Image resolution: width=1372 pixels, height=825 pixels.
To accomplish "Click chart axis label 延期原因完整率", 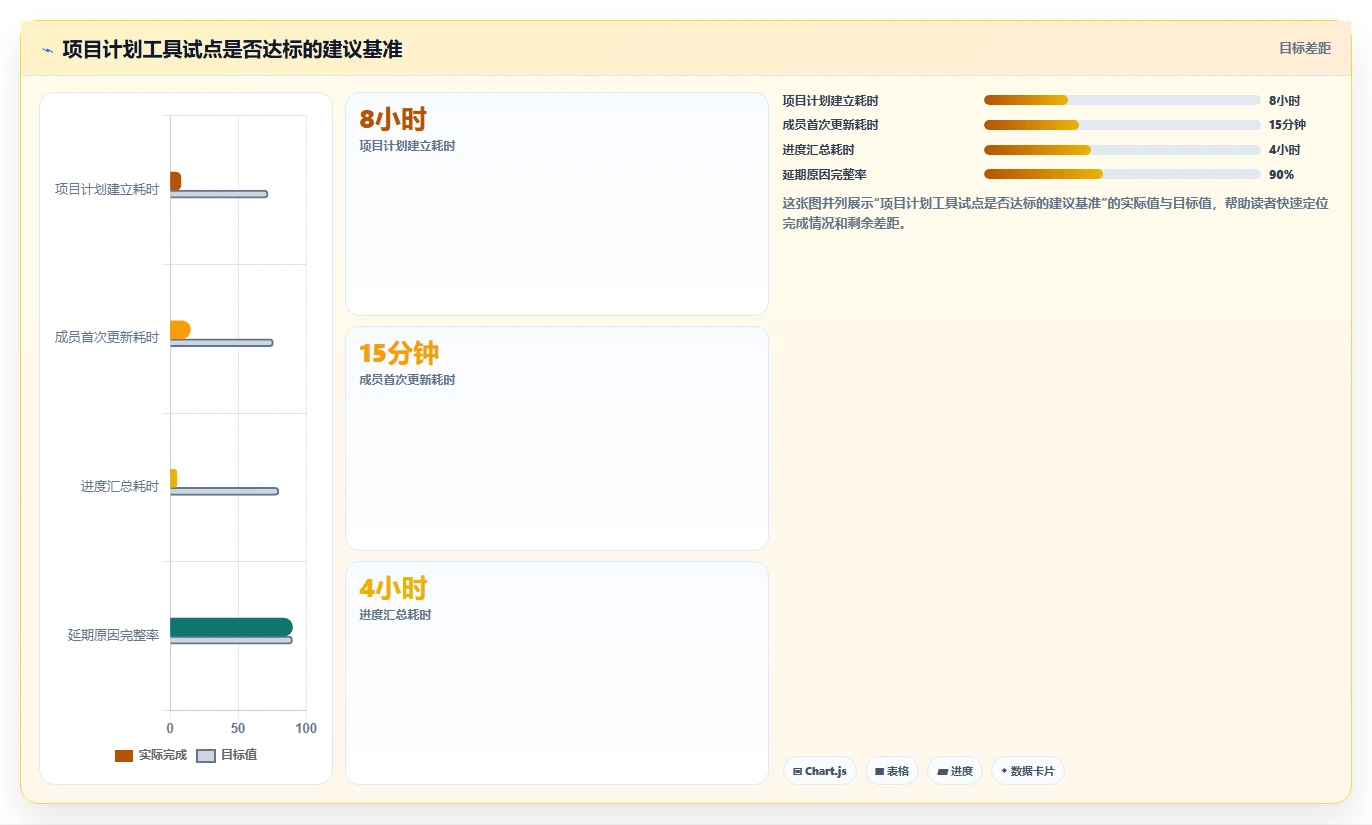I will tap(114, 635).
